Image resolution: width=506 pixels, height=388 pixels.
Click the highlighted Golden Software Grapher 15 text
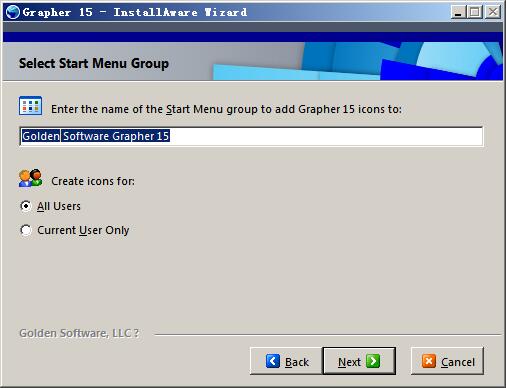pos(96,136)
